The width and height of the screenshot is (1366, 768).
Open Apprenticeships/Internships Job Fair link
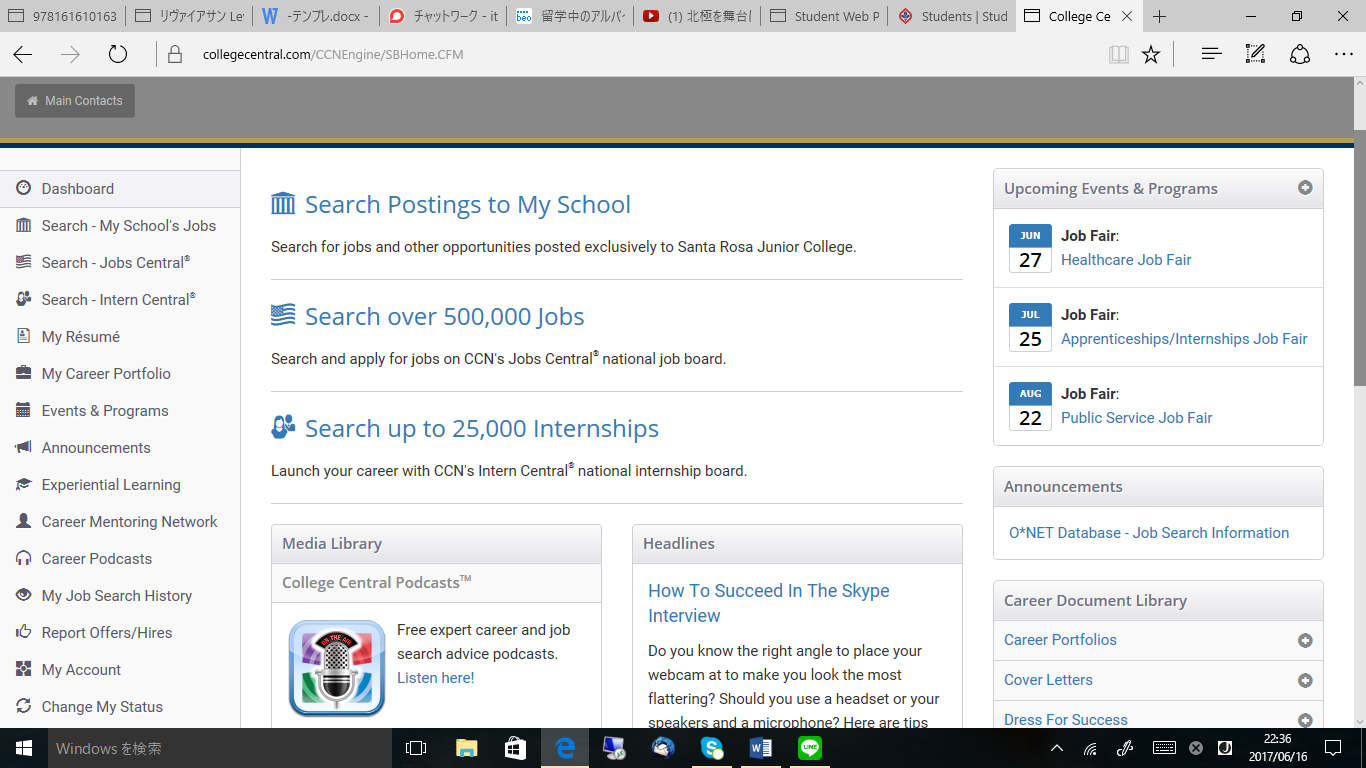click(1184, 339)
